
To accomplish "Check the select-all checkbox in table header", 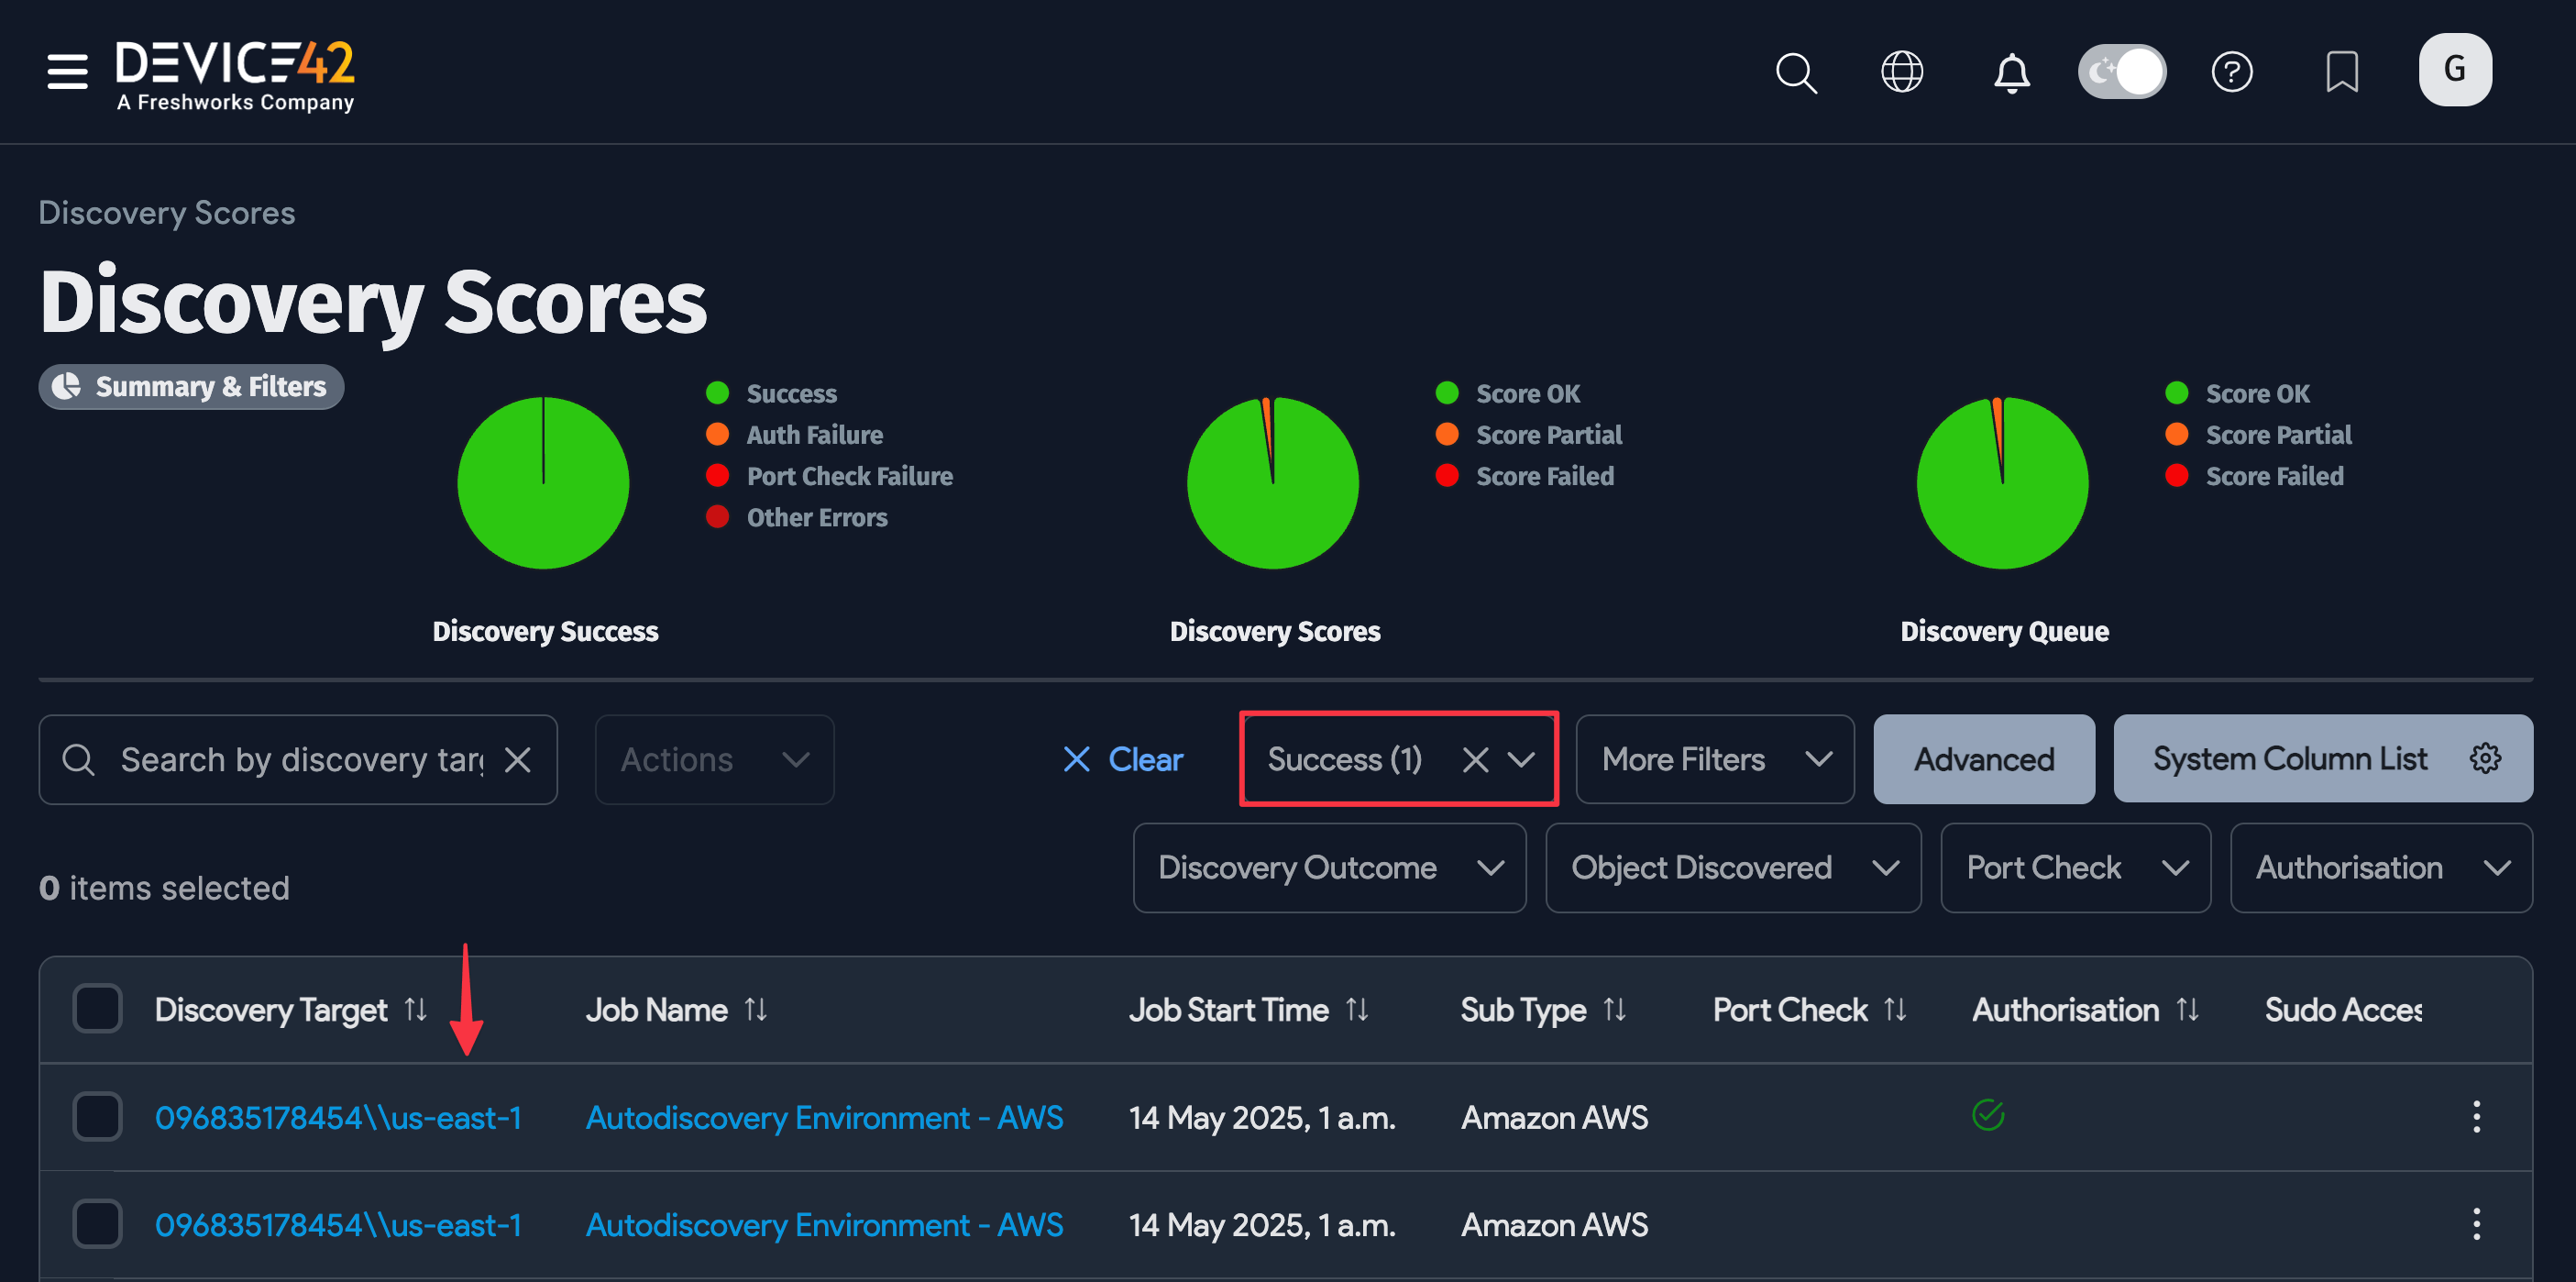I will click(x=97, y=1009).
